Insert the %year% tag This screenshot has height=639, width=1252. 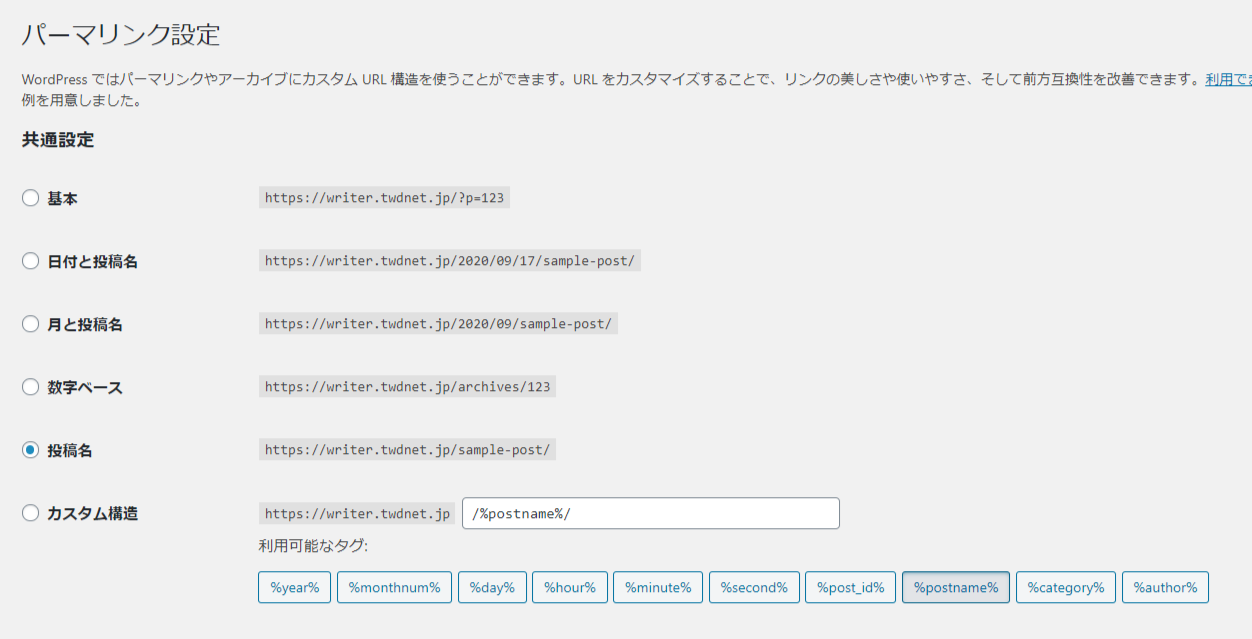294,587
